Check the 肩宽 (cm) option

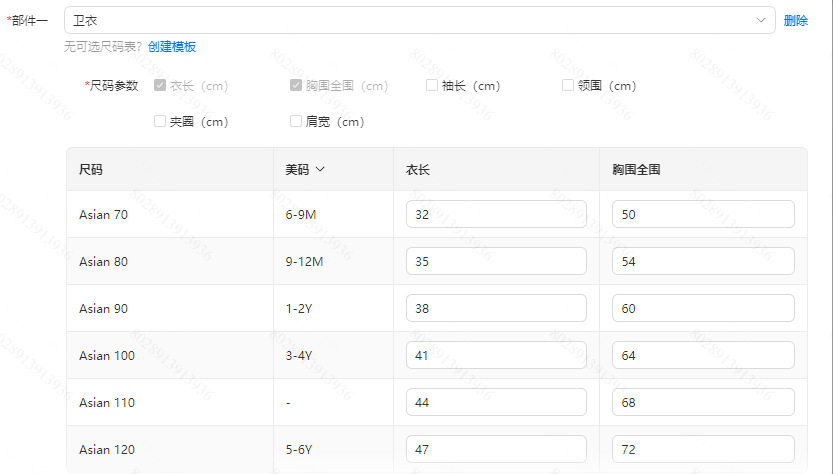pos(296,121)
